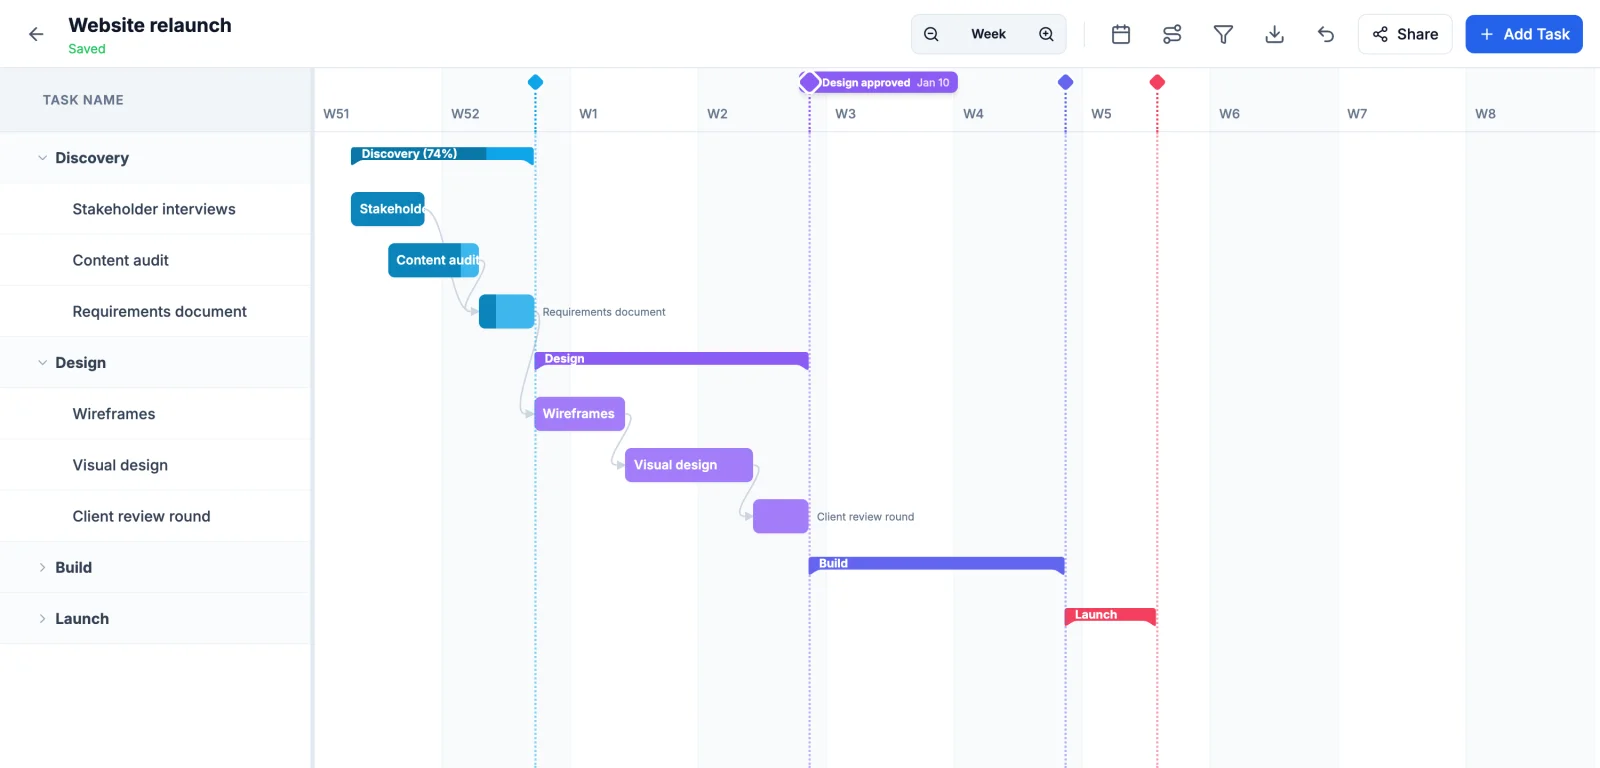Select the Visual design row in task list
Screen dimensions: 1600x768
tap(156, 465)
